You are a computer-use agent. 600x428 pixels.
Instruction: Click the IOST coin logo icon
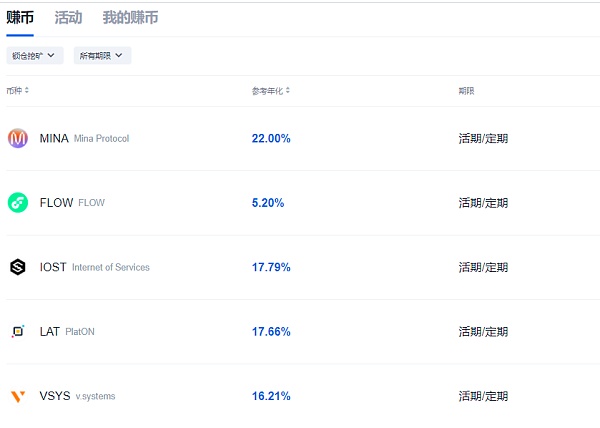click(x=18, y=267)
